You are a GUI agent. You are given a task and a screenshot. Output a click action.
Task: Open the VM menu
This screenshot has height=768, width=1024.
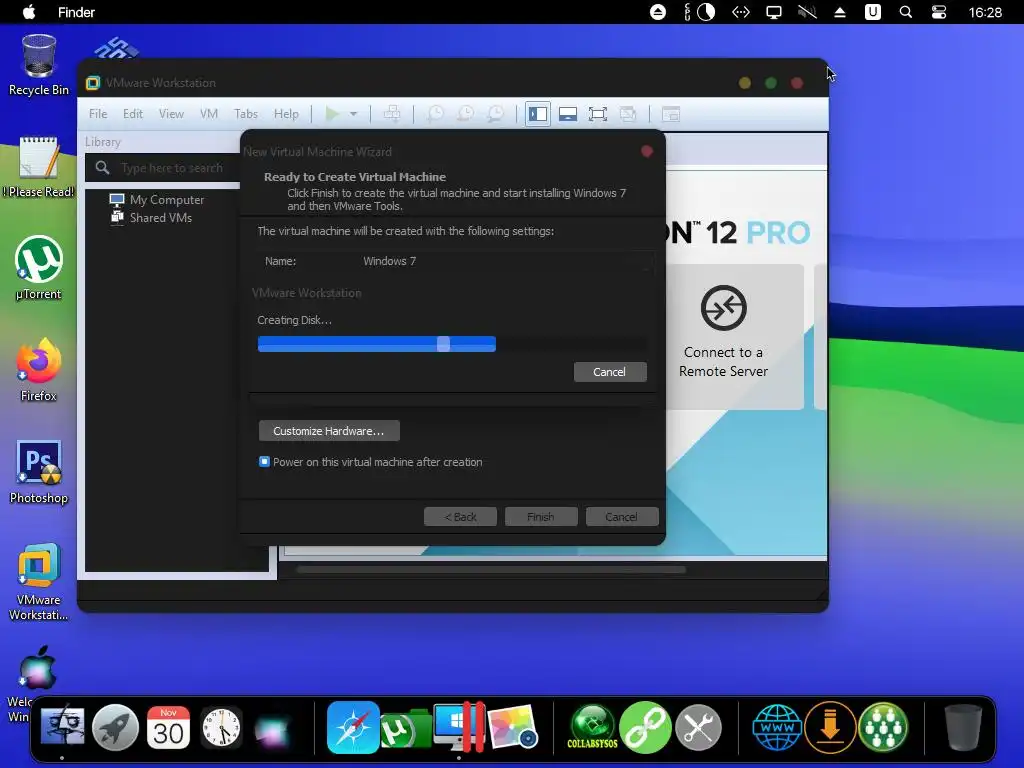(x=209, y=114)
